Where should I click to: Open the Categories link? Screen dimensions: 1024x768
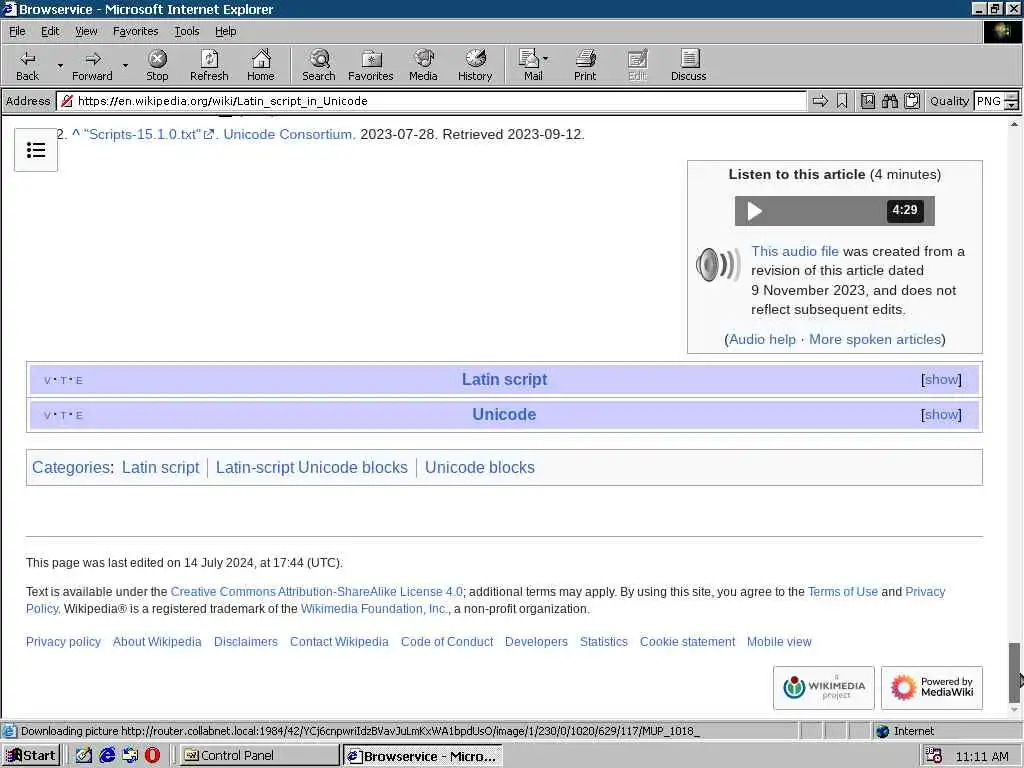pyautogui.click(x=71, y=467)
